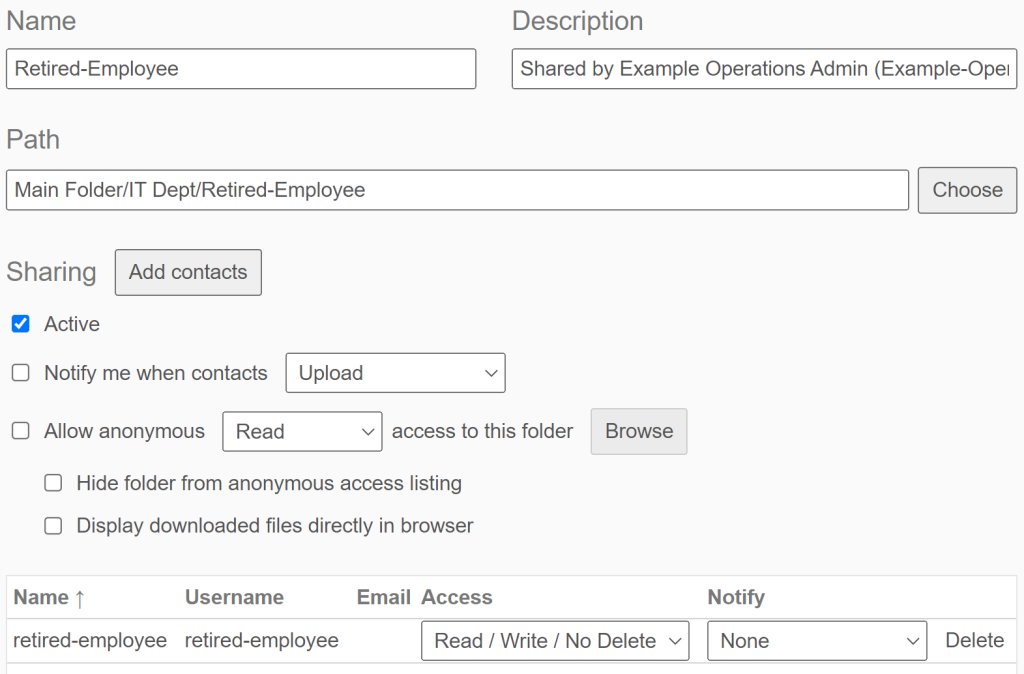Open the anonymous access Read dropdown
This screenshot has height=674, width=1024.
click(x=302, y=431)
